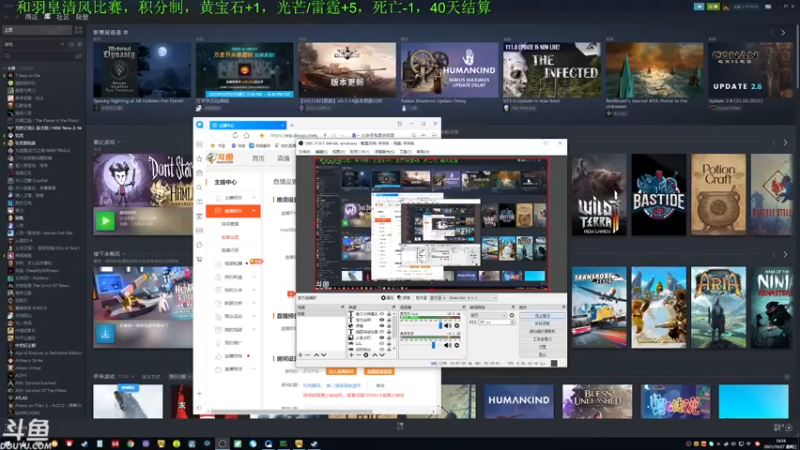Screen dimensions: 800x450
Task: Open the OBS scene transition type dropdown
Action: click(488, 315)
